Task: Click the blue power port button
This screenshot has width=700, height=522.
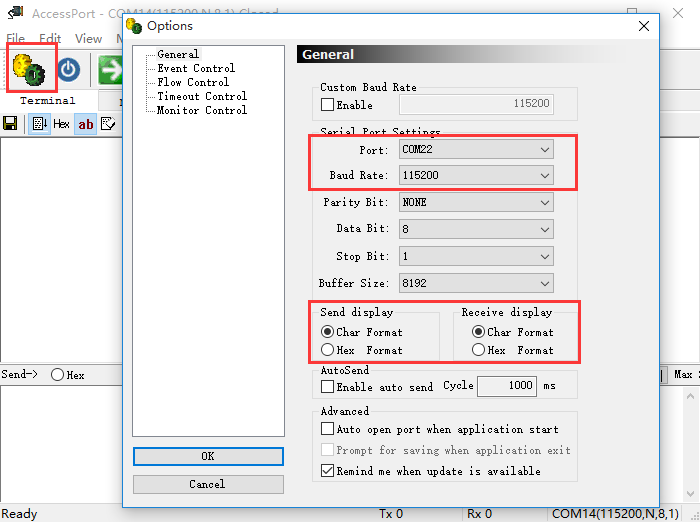Action: (68, 69)
